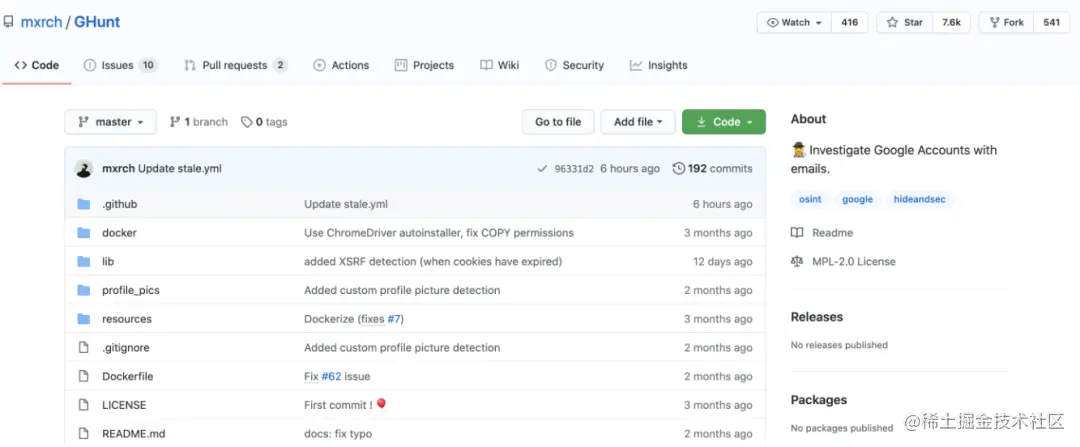The image size is (1080, 447).
Task: Open the lib folder
Action: point(108,262)
